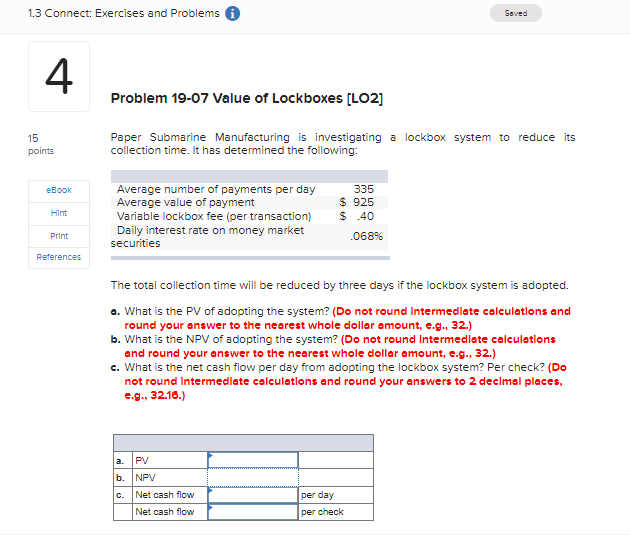Click the 'per day' unit cell
This screenshot has width=630, height=536.
point(336,495)
